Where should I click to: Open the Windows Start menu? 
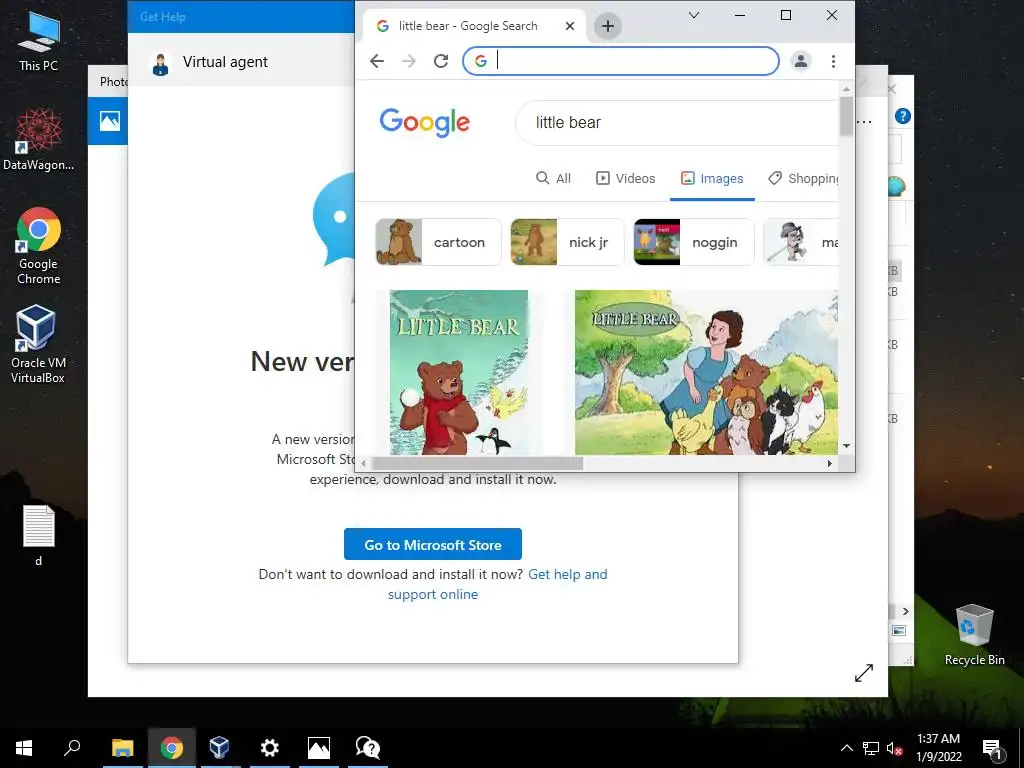click(x=24, y=748)
